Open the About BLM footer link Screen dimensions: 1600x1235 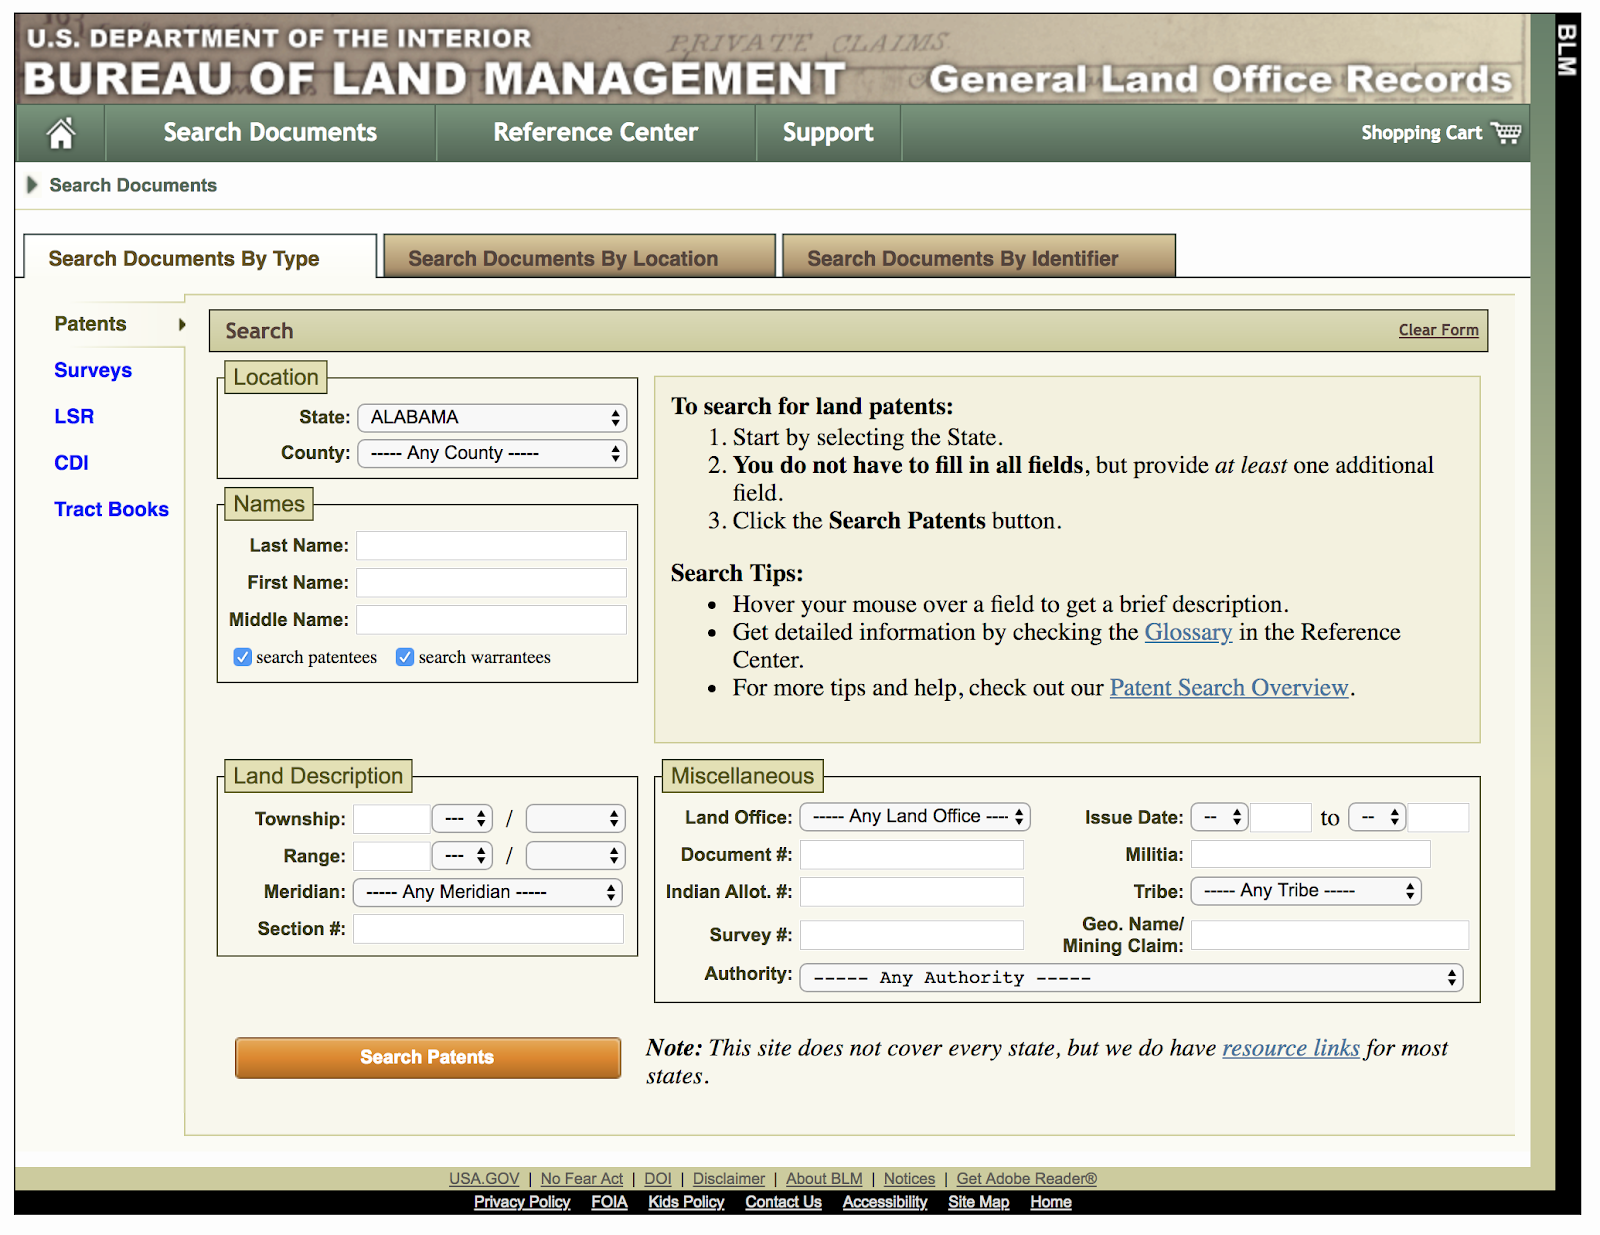[x=824, y=1179]
